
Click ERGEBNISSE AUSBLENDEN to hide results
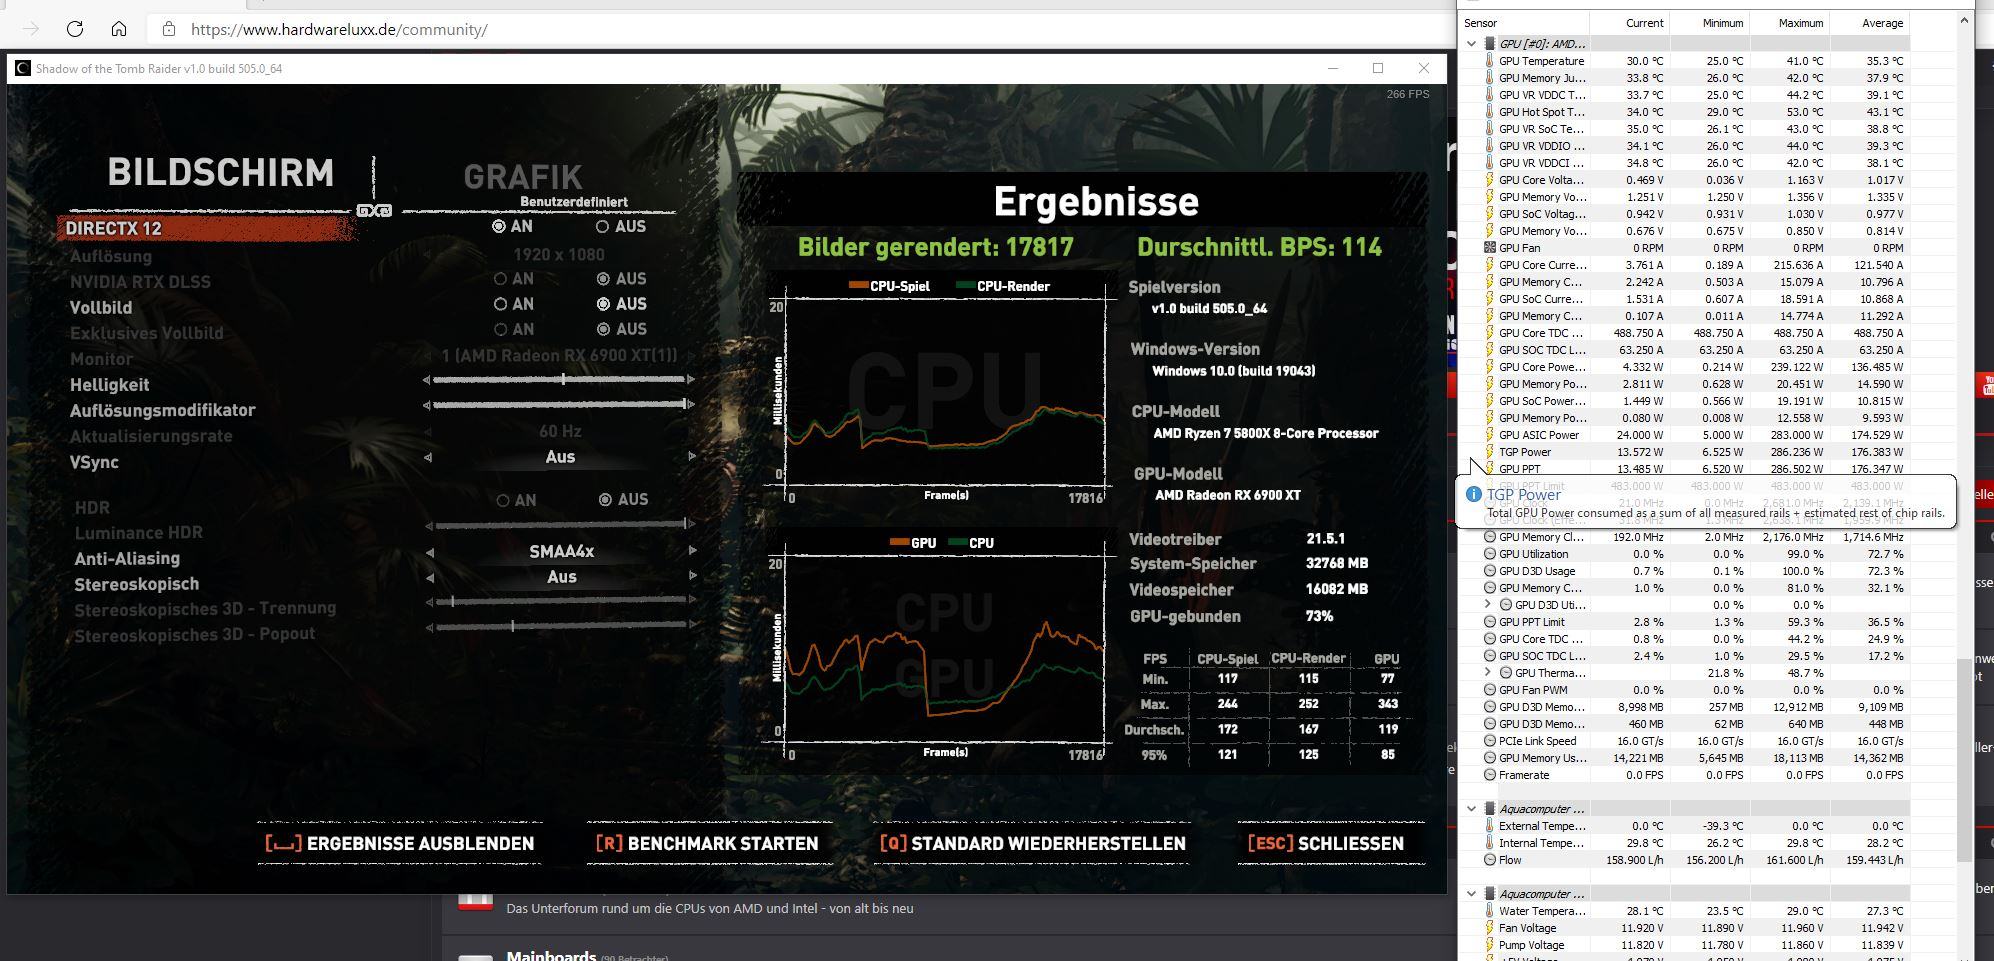(x=400, y=843)
